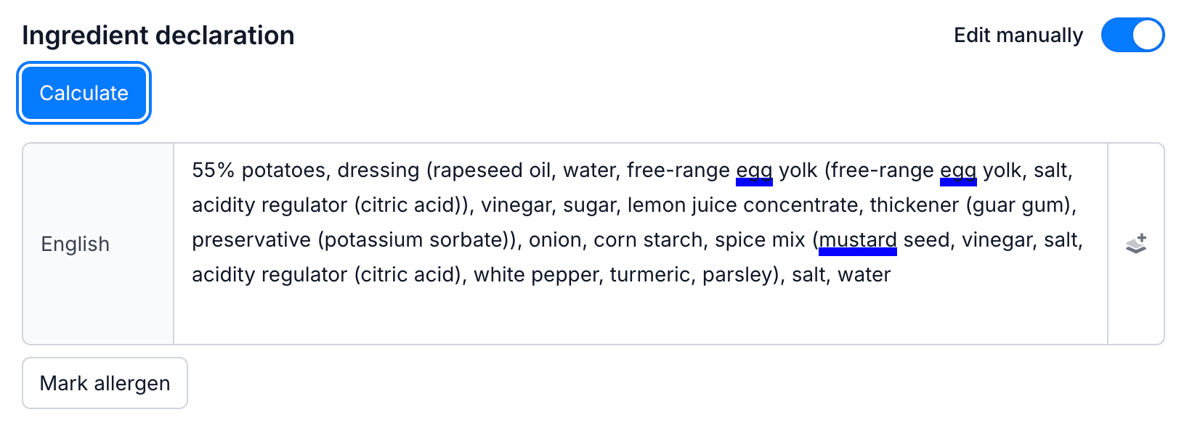Toggle the Edit manually switch
Screen dimensions: 1200x428
(x=1132, y=35)
